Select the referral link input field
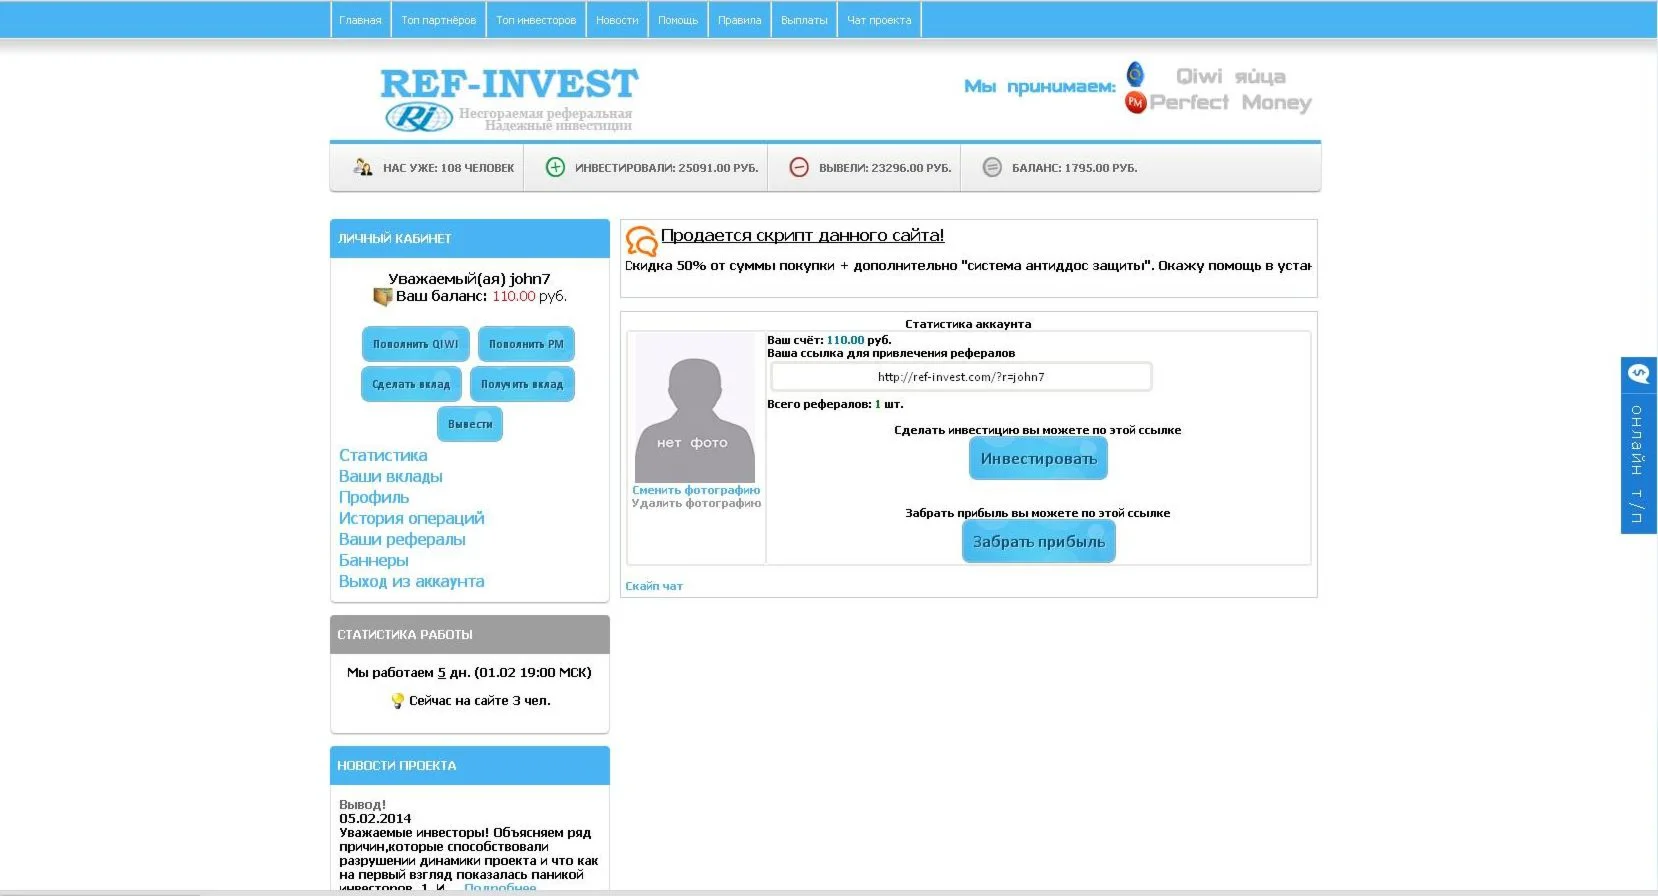1658x896 pixels. pyautogui.click(x=961, y=377)
